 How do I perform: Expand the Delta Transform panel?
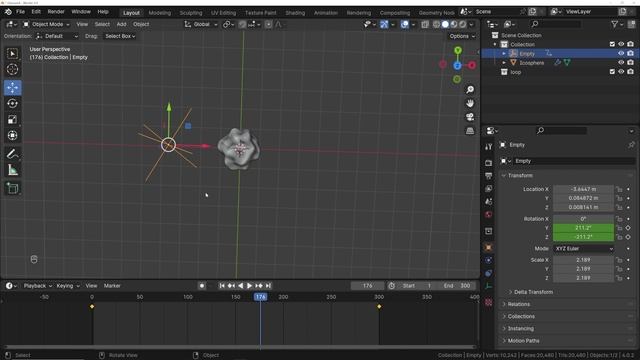coord(533,292)
